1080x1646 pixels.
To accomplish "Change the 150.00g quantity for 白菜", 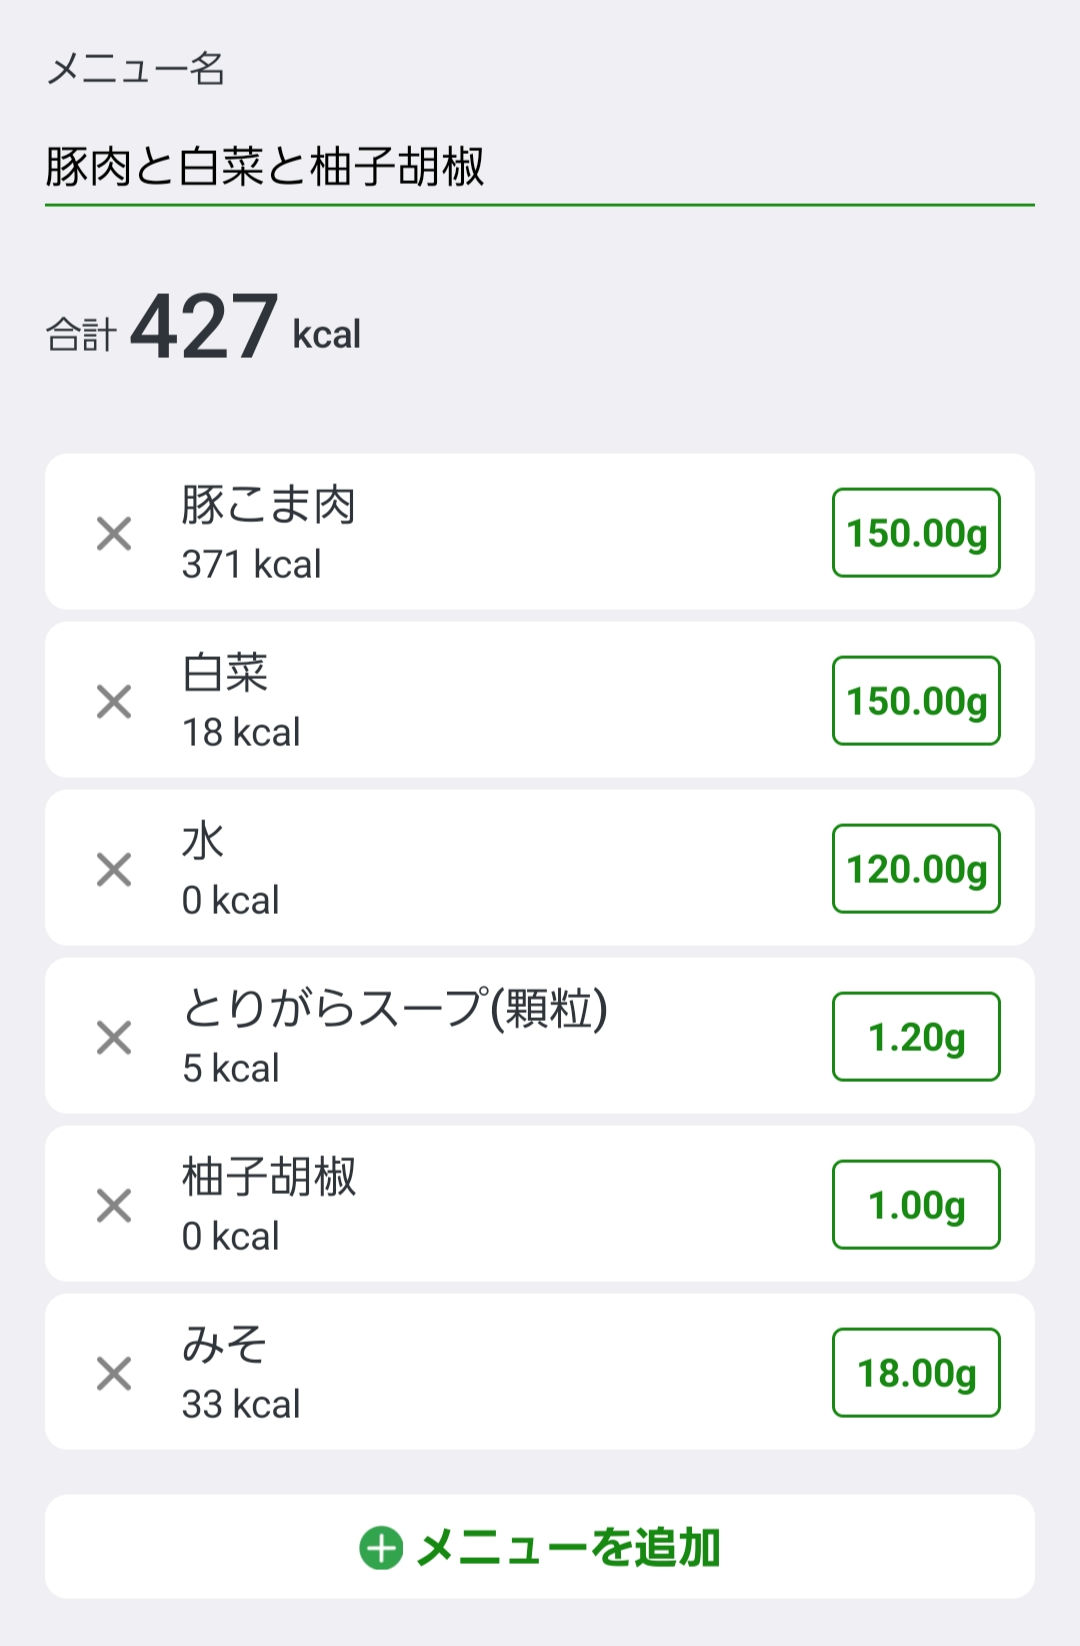I will (916, 701).
